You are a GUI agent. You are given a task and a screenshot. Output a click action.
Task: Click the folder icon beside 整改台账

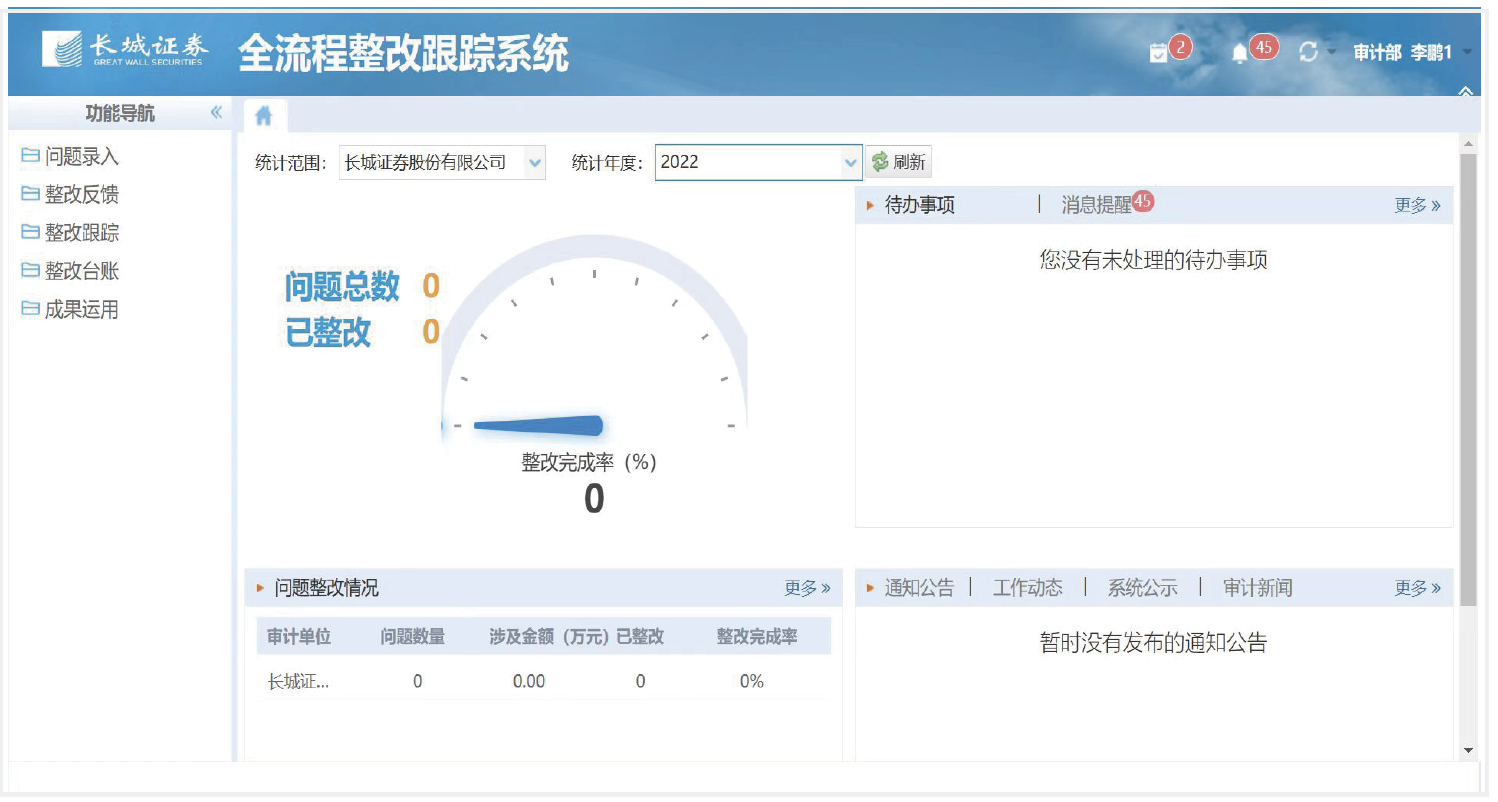[30, 271]
